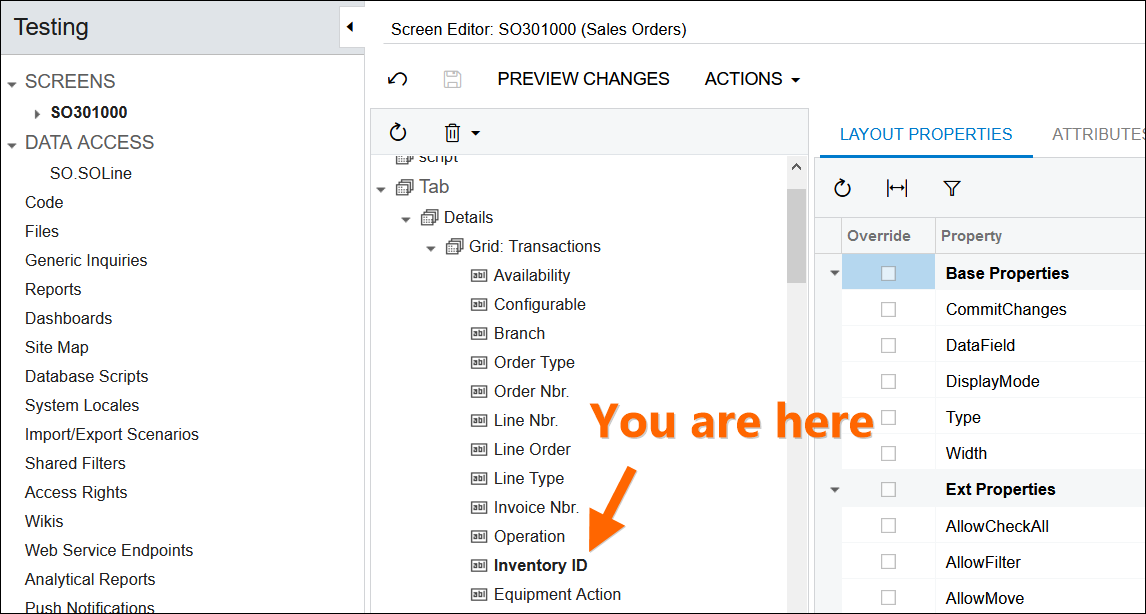Open the SO.SOLine data access link
Image resolution: width=1146 pixels, height=614 pixels.
click(91, 173)
